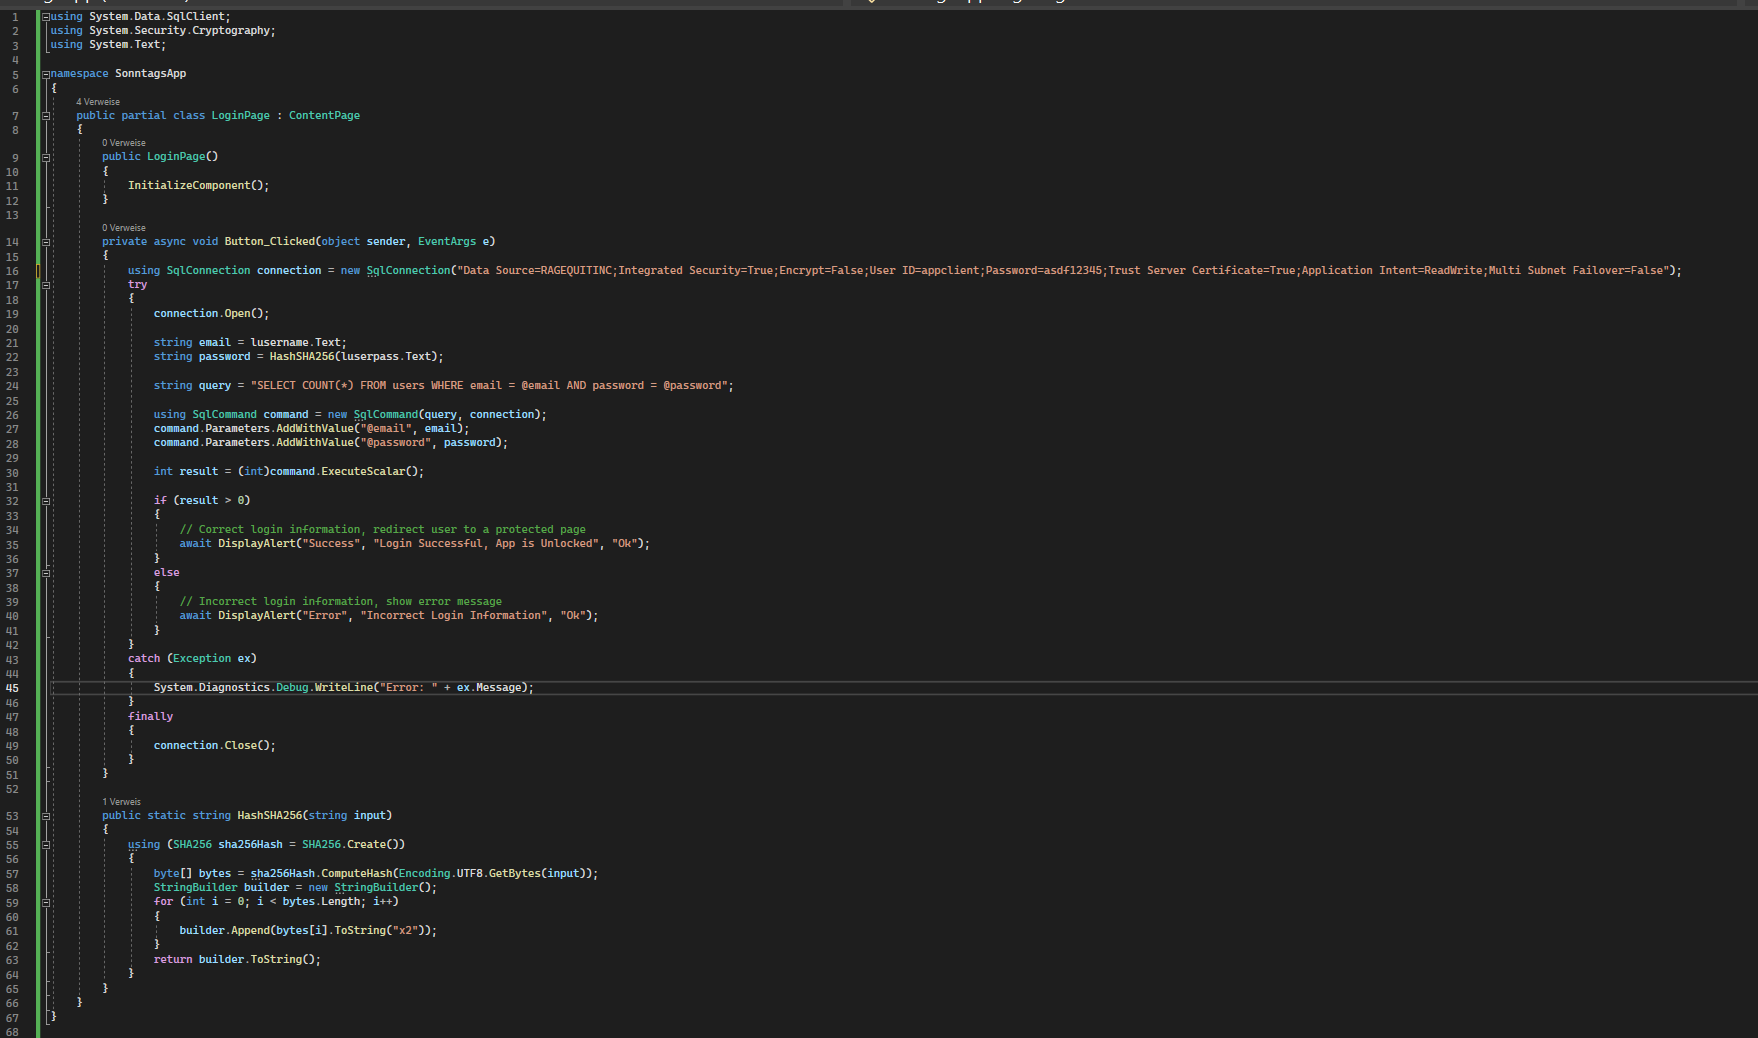Open '0 Verweise' above LoginPage() constructor
This screenshot has height=1038, width=1758.
124,143
